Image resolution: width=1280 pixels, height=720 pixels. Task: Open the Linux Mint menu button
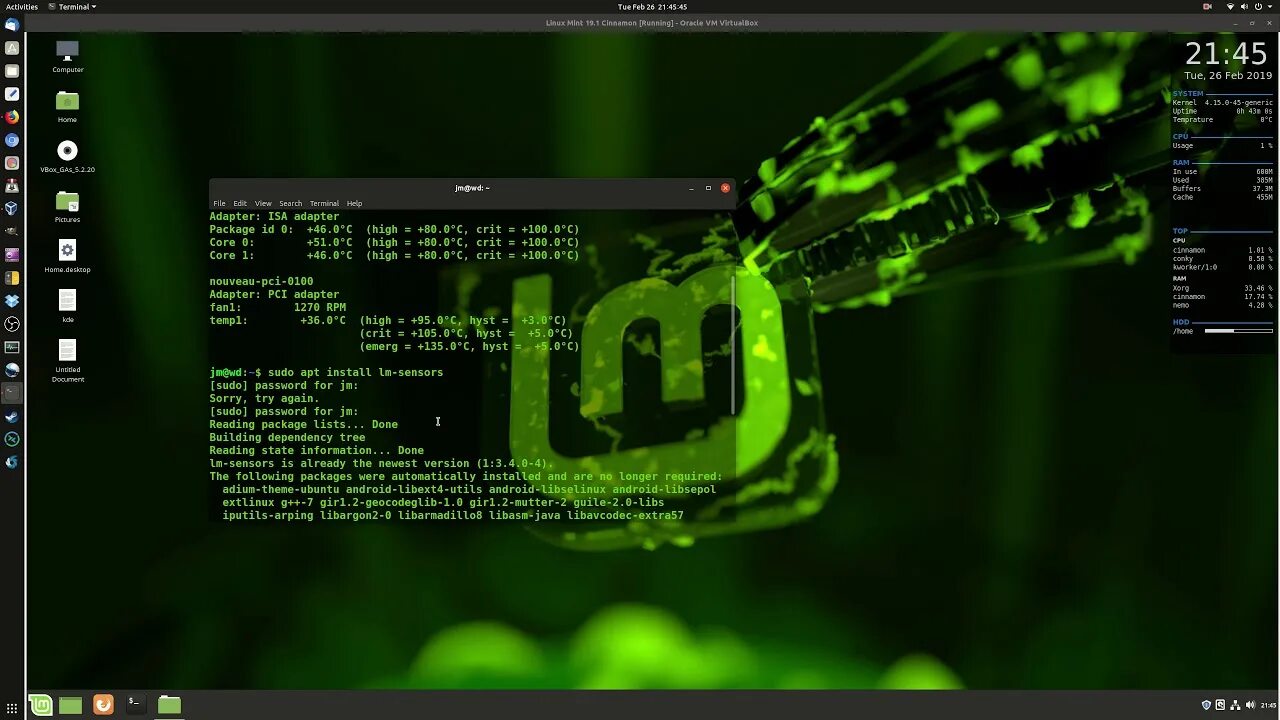coord(40,705)
